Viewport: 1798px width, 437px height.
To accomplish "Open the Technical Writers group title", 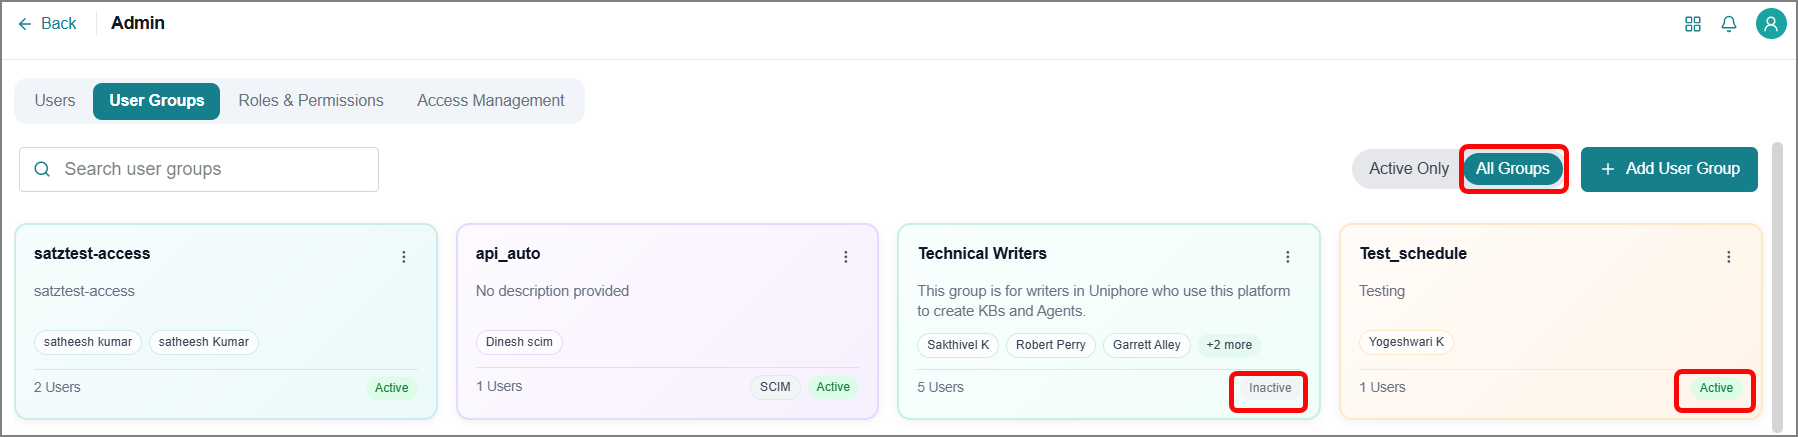I will point(982,254).
